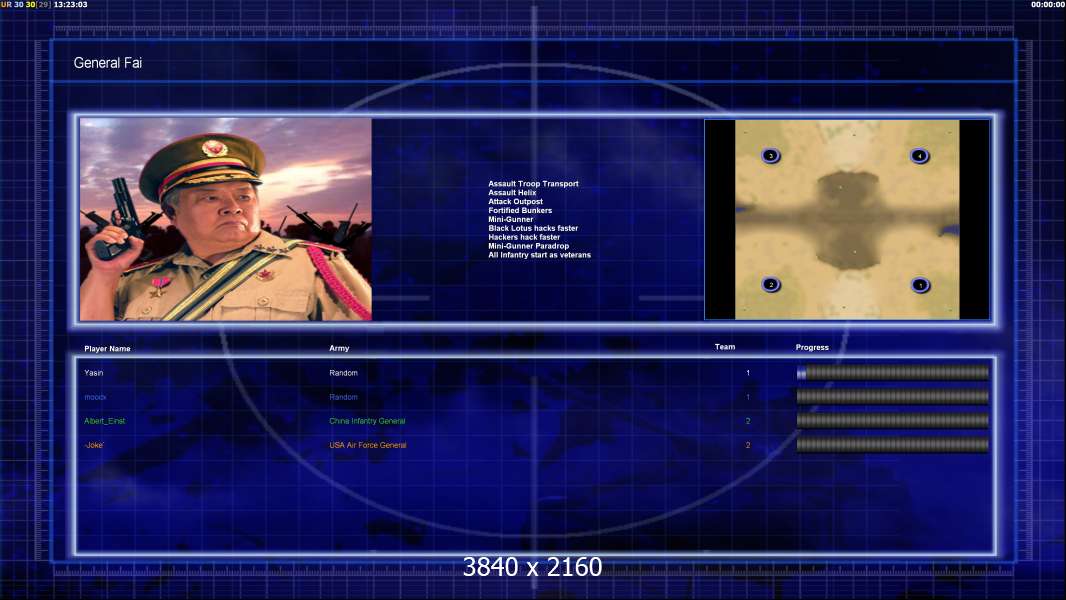
Task: Click the Yasin loading progress bar
Action: 893,372
